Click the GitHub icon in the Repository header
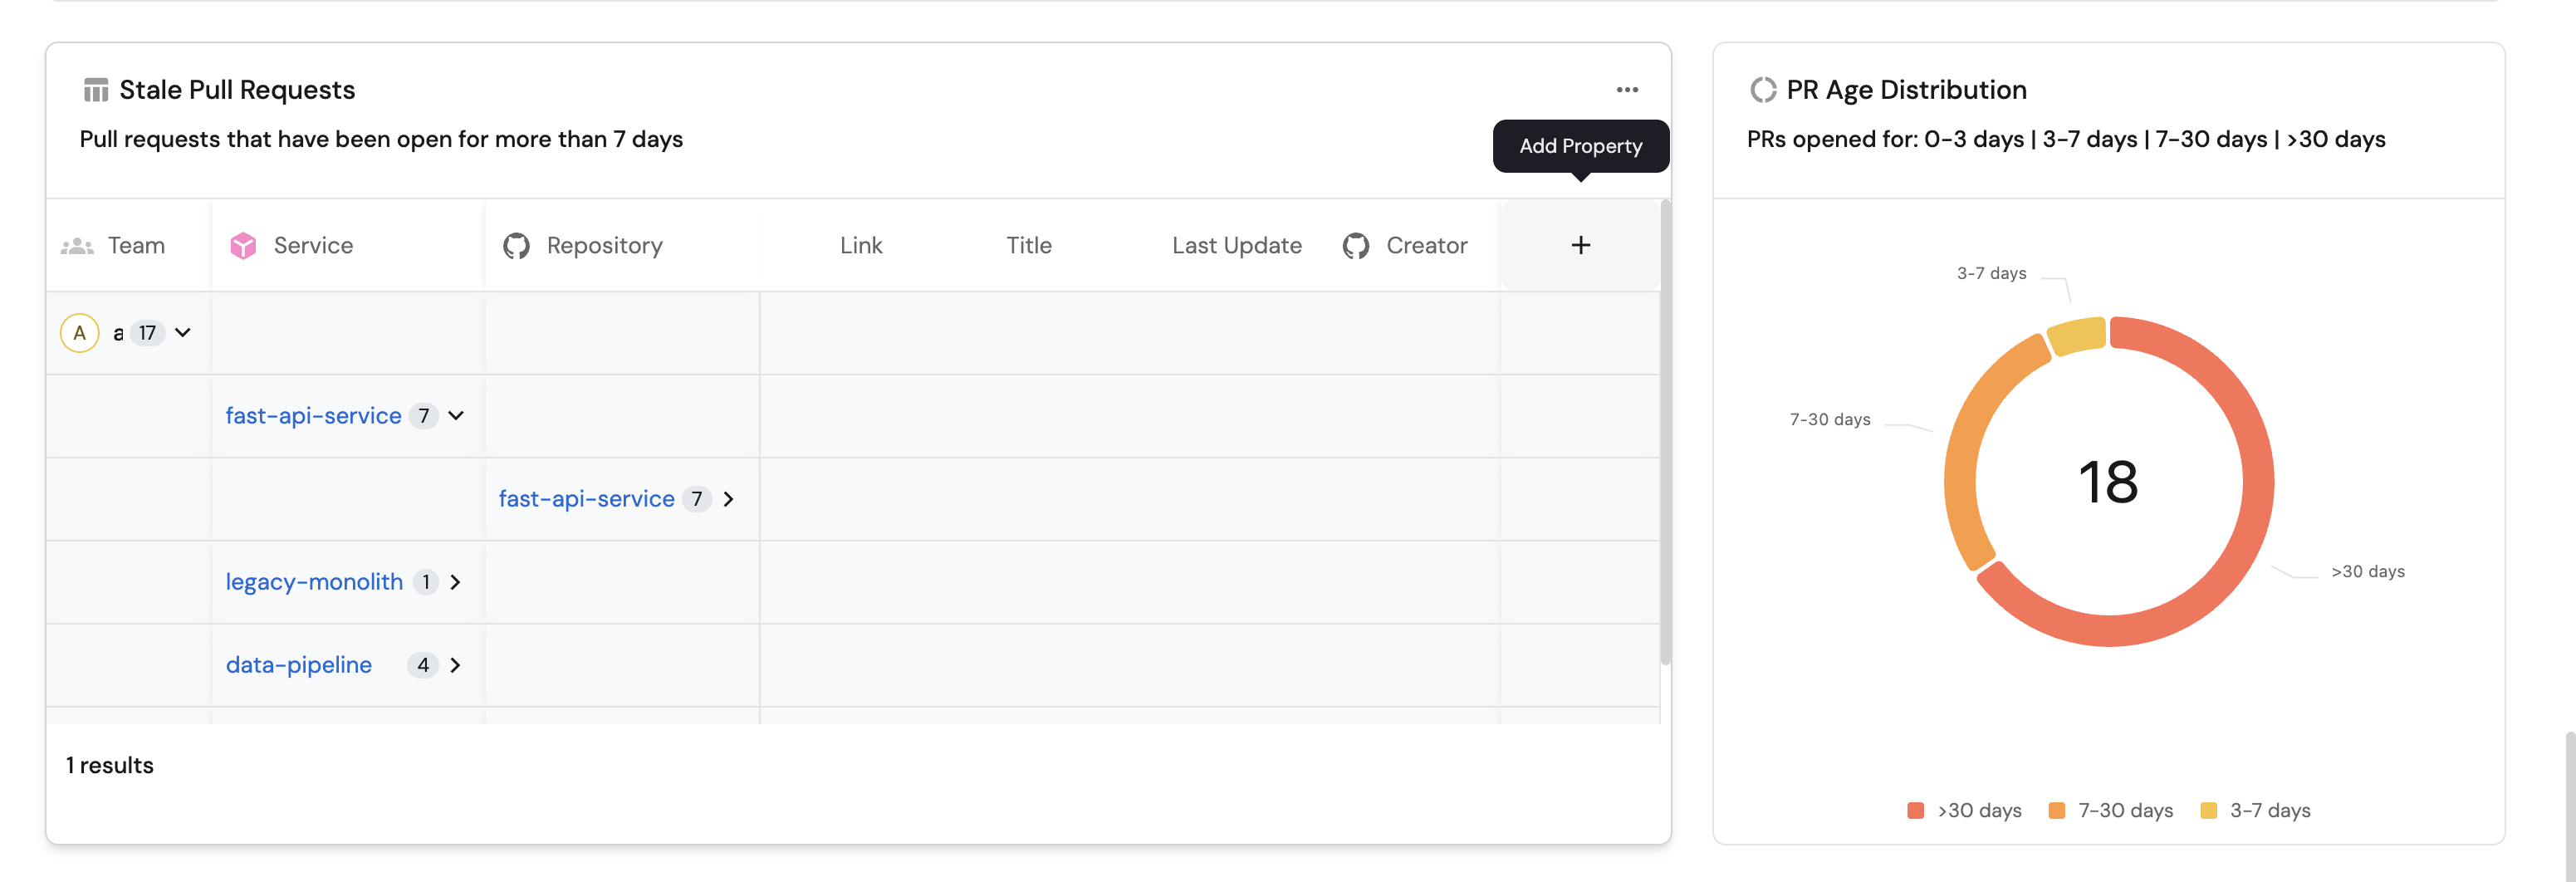Image resolution: width=2576 pixels, height=882 pixels. 516,245
